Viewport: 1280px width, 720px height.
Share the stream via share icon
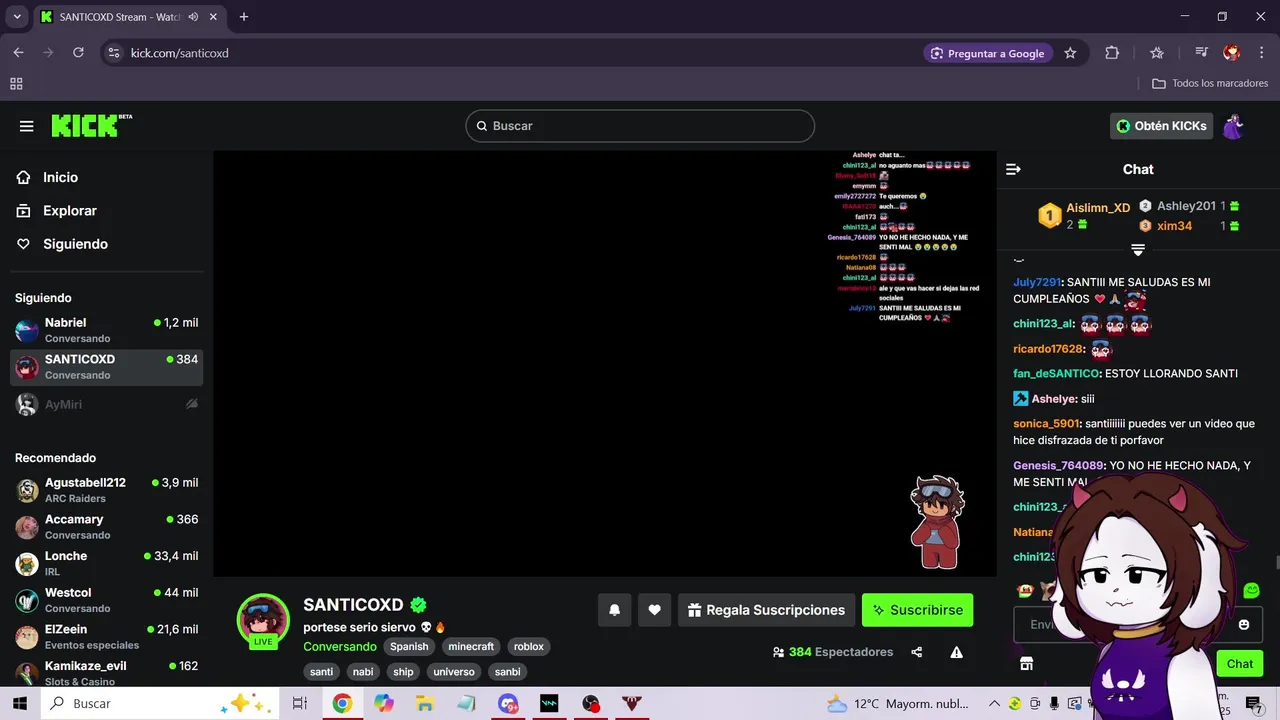point(917,652)
